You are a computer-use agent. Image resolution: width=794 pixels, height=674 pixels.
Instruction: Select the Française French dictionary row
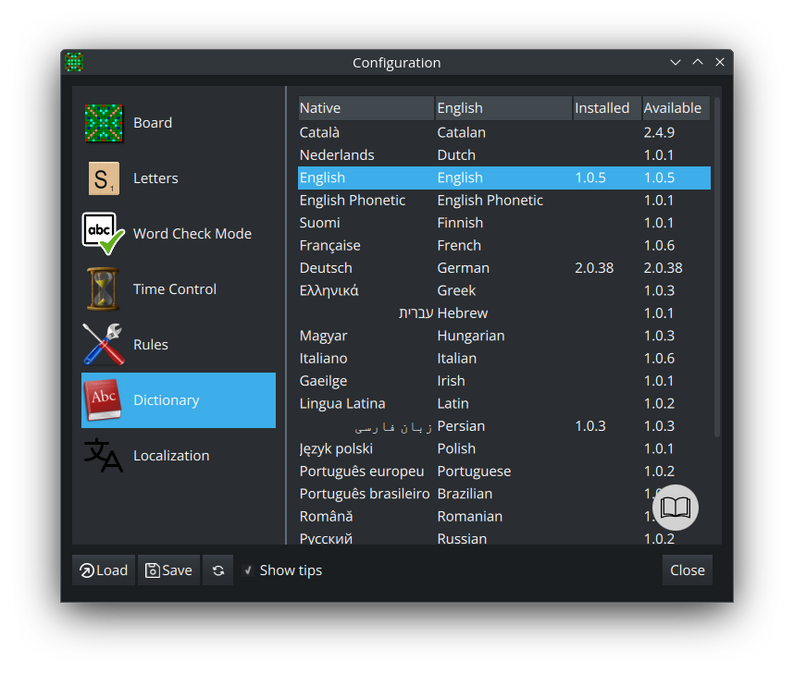point(504,246)
